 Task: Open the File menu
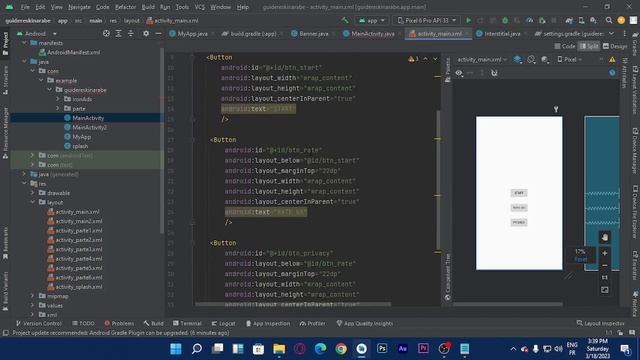[25, 7]
